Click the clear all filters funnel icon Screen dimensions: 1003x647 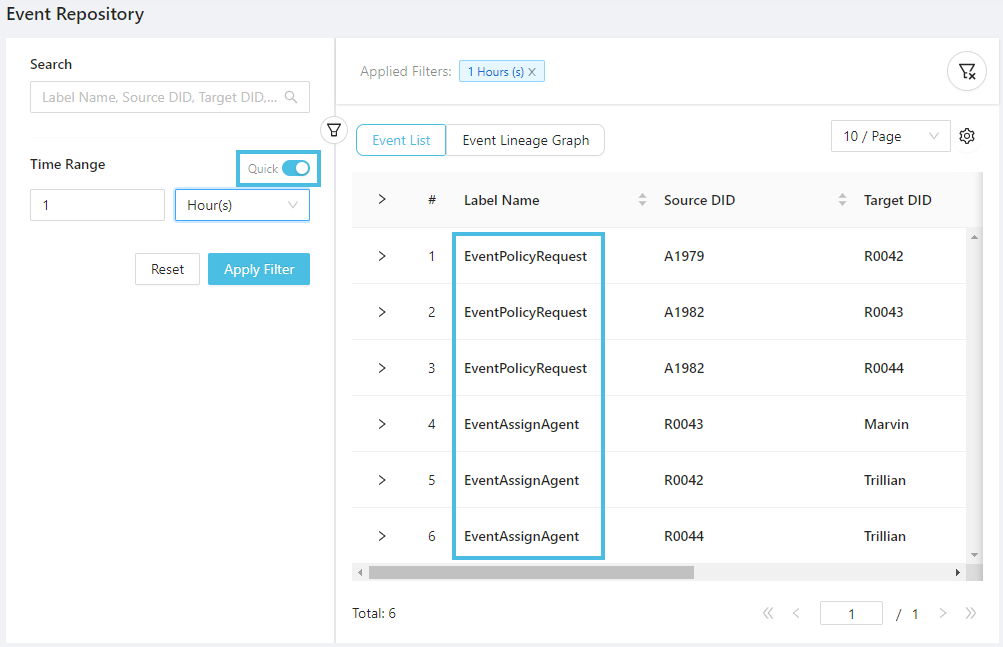coord(966,72)
